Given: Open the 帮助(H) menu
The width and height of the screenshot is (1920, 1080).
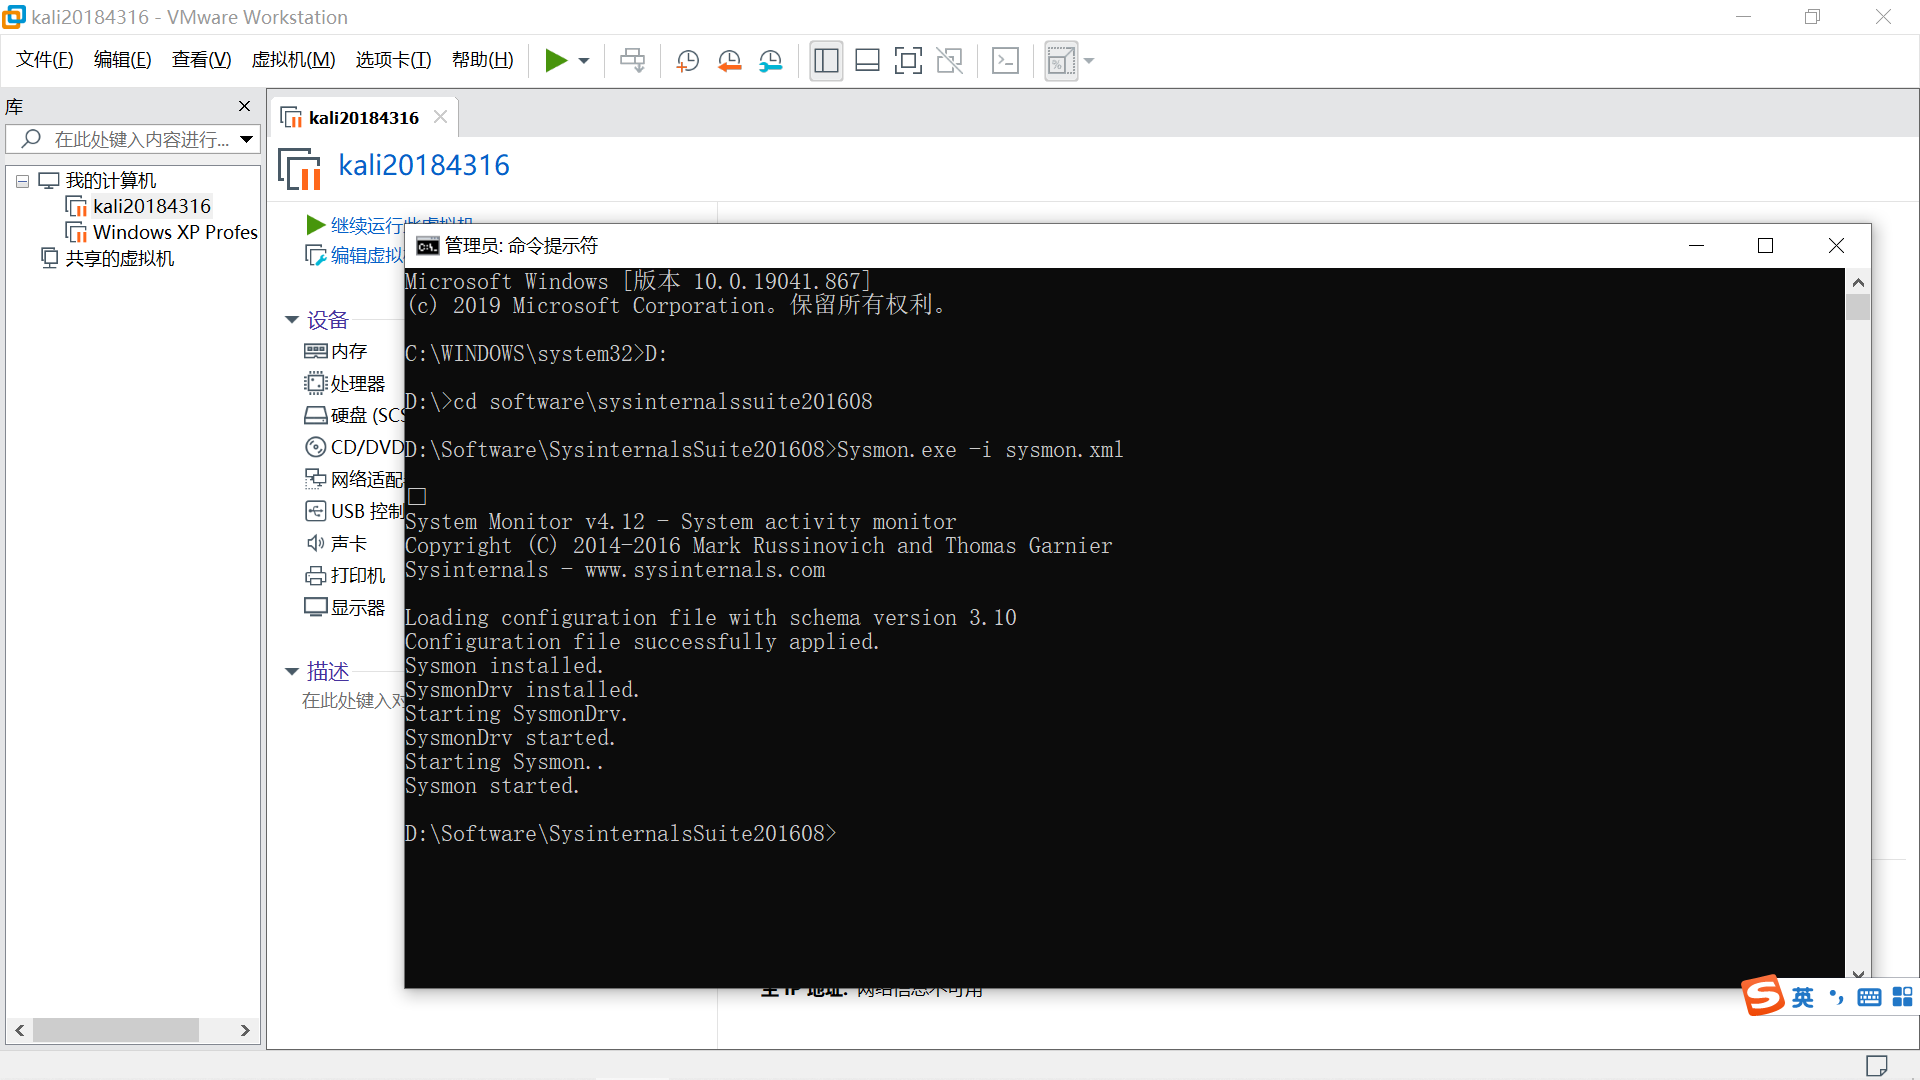Looking at the screenshot, I should pyautogui.click(x=482, y=60).
